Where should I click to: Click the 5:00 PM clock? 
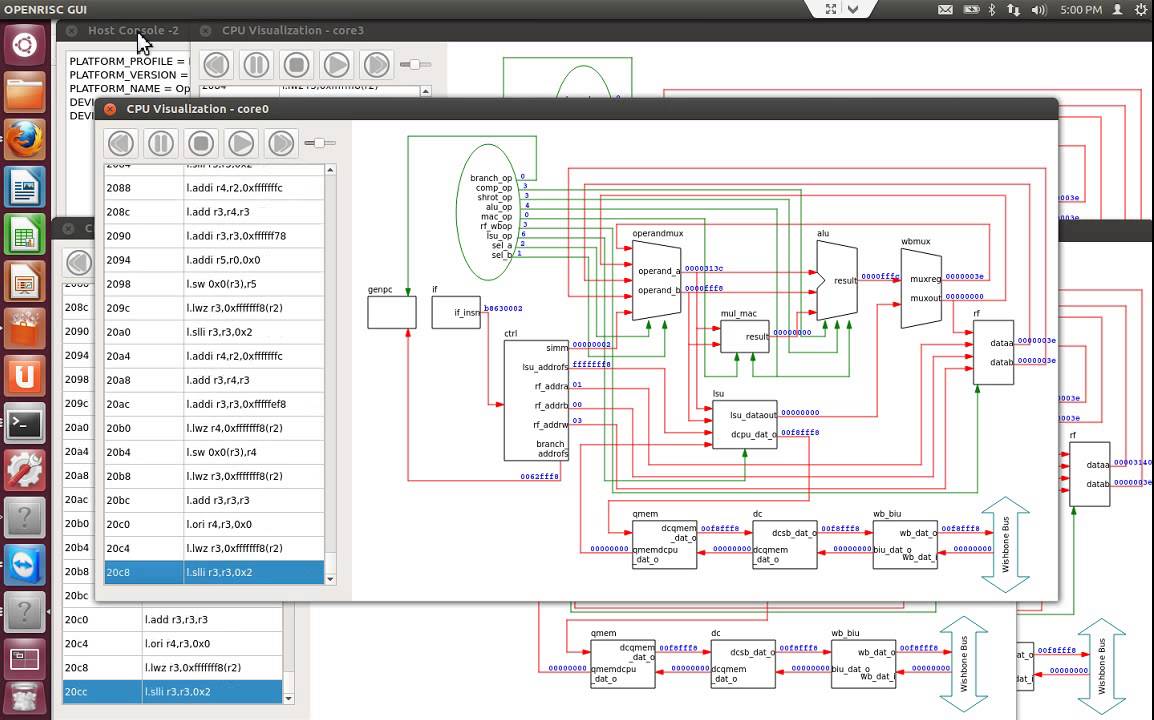pos(1080,10)
